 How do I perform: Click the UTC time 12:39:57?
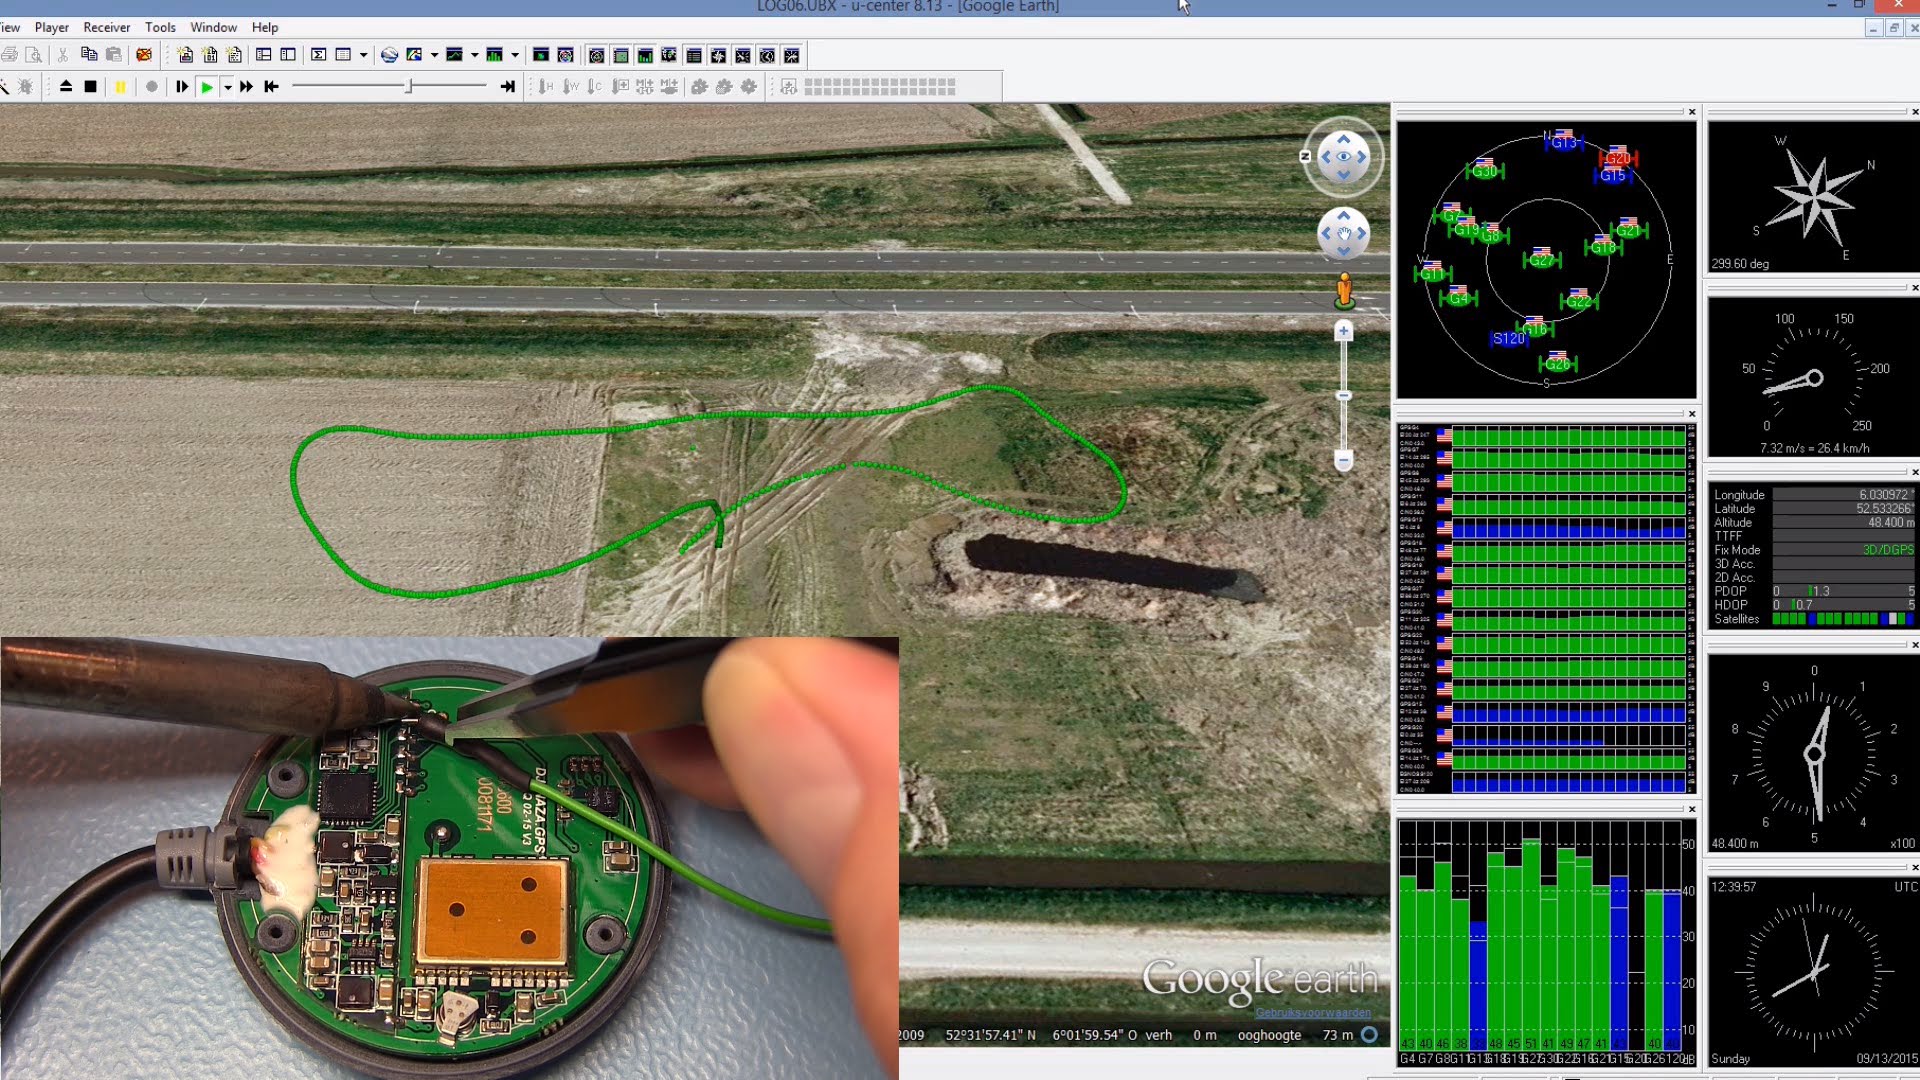point(1734,887)
